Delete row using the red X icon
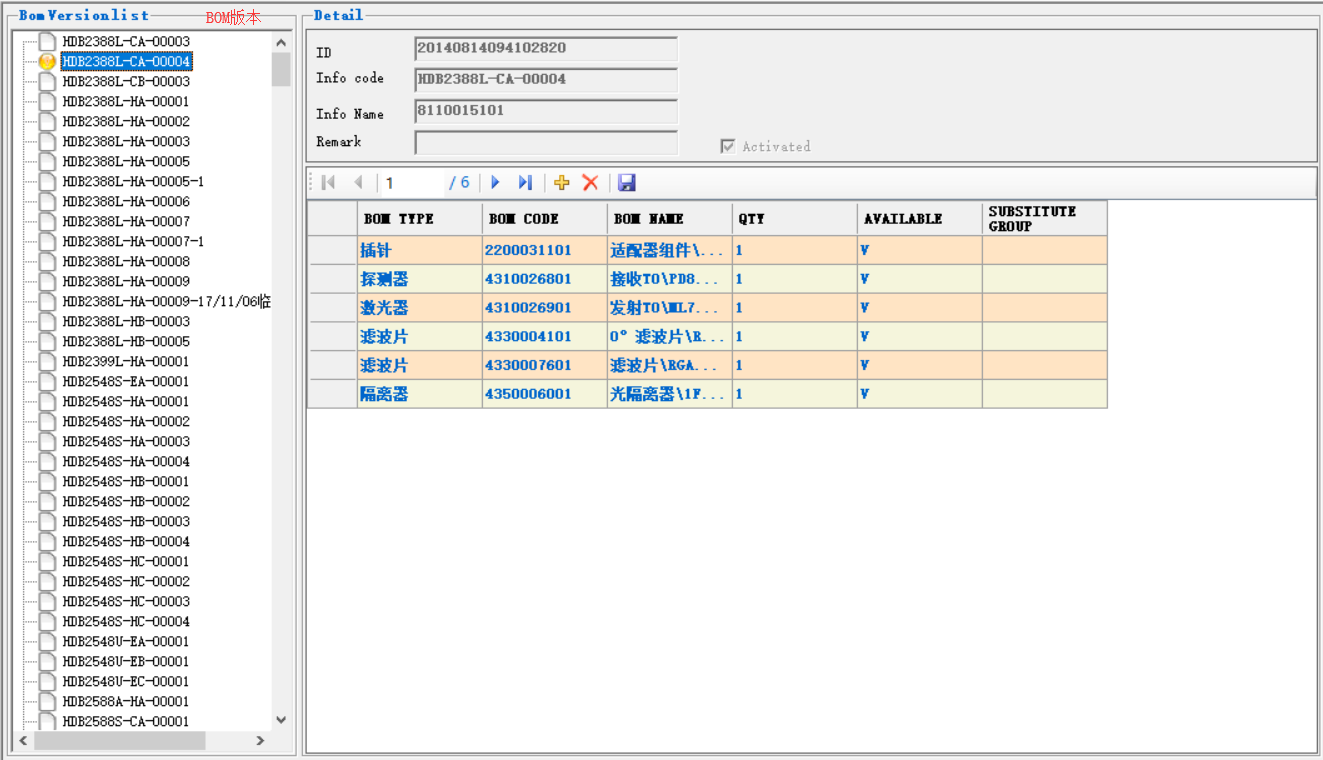The height and width of the screenshot is (760, 1323). point(590,182)
